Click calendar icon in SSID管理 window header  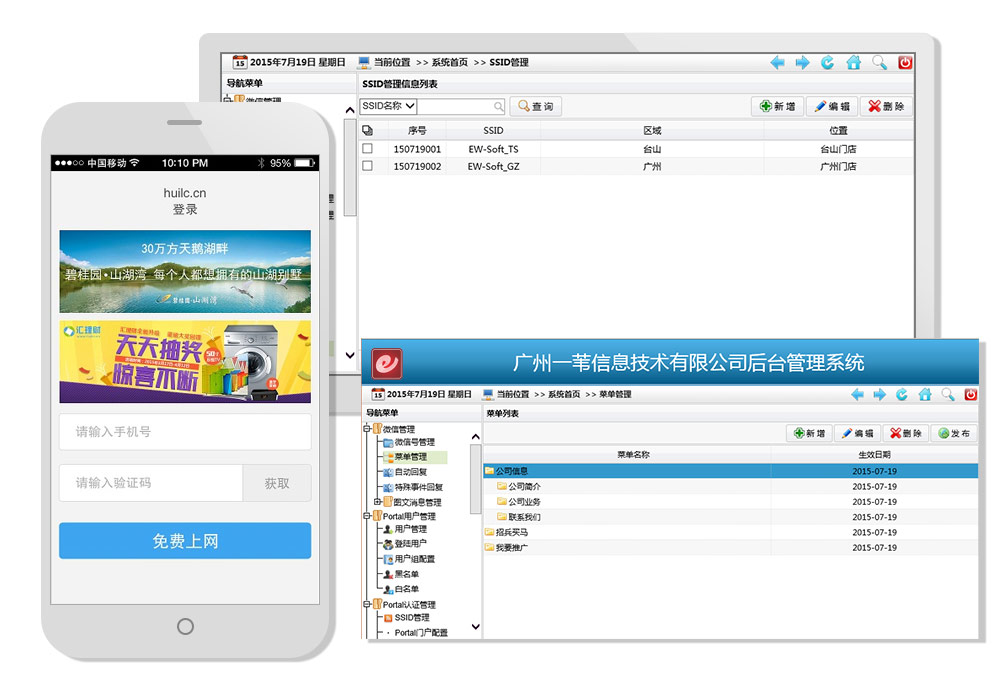click(240, 63)
